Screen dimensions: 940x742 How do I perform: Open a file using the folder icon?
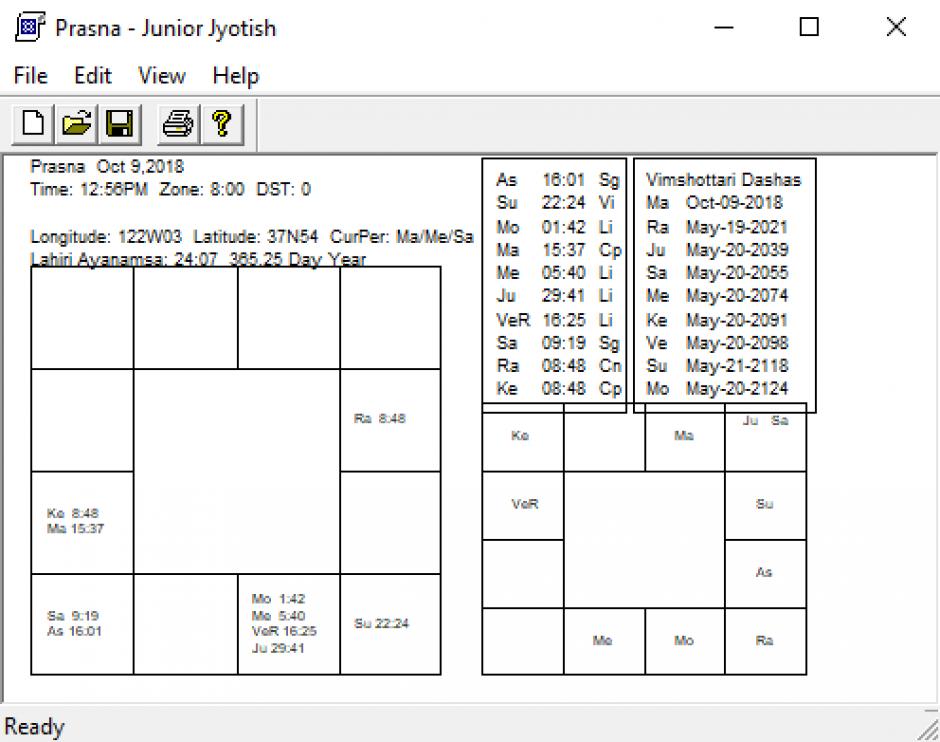click(x=77, y=124)
